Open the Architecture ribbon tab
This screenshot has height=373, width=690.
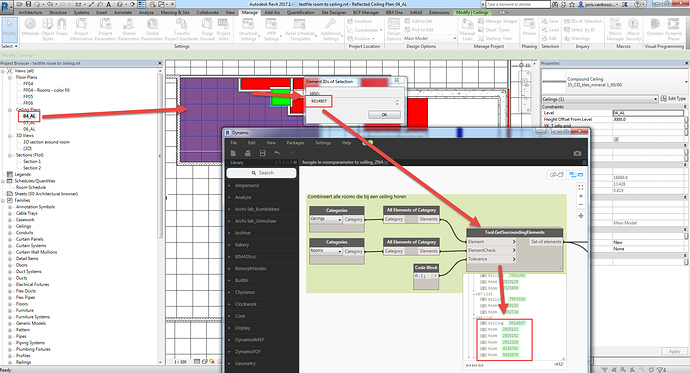click(x=30, y=12)
